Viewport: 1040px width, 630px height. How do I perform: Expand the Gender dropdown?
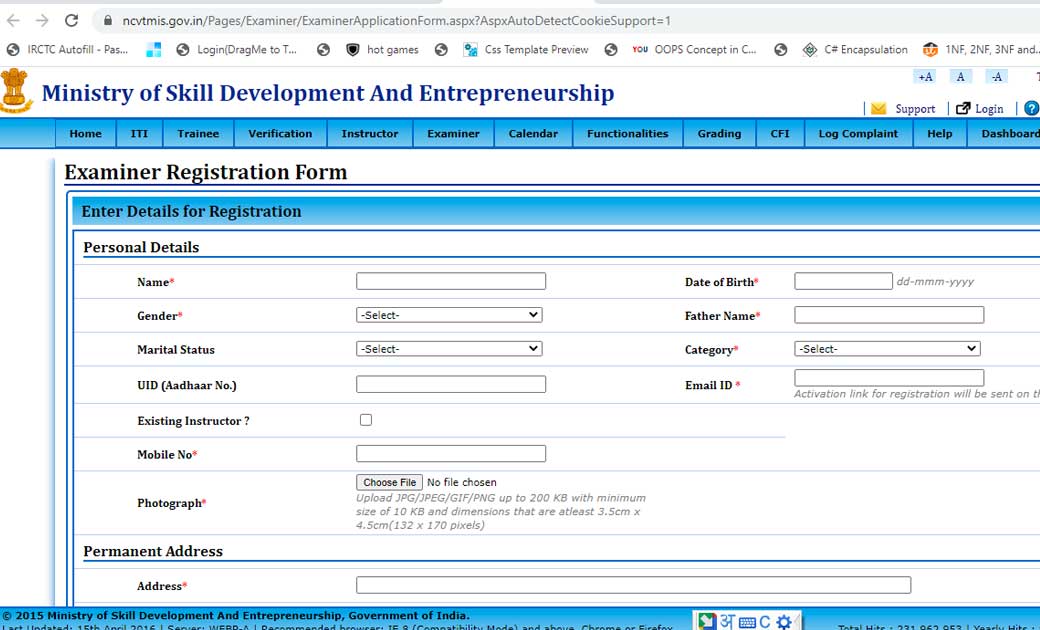(449, 315)
